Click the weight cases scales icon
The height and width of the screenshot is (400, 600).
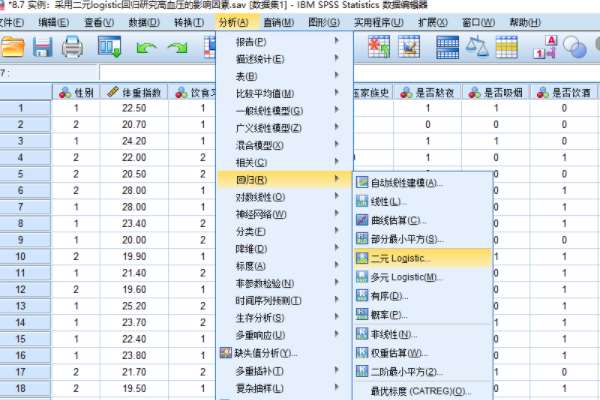477,46
